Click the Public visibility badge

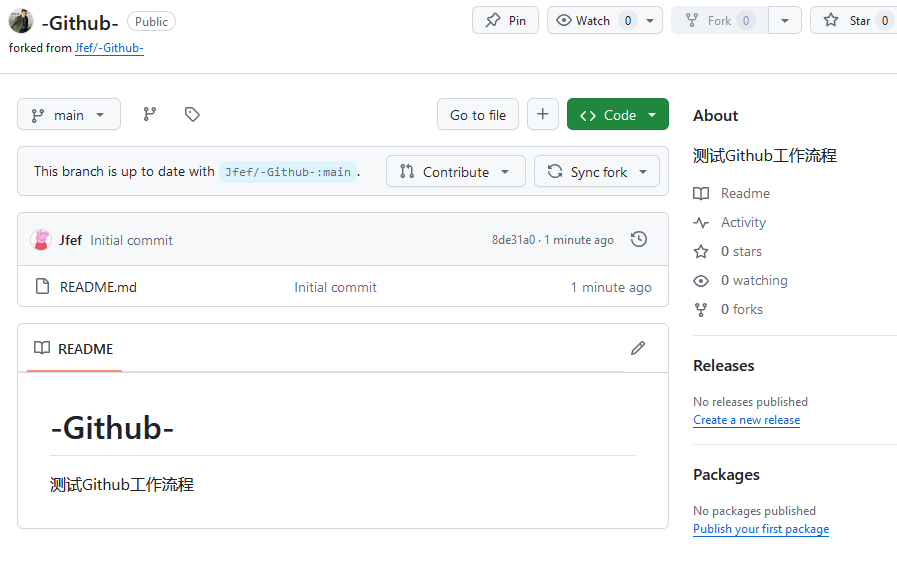click(x=151, y=22)
